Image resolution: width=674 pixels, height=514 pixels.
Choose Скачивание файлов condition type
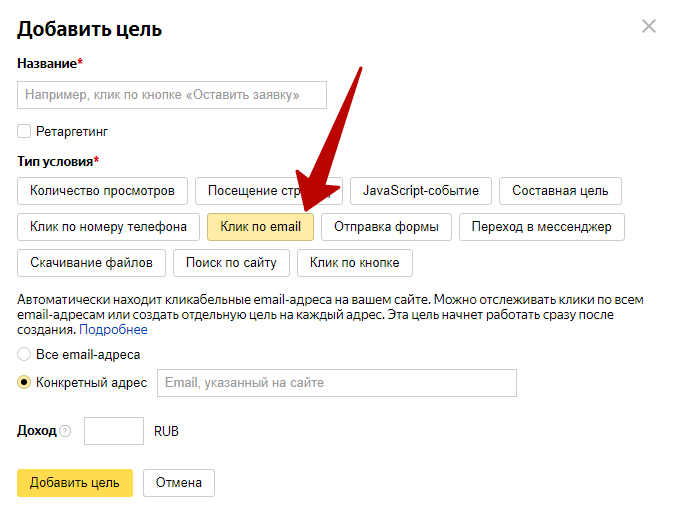tap(91, 263)
